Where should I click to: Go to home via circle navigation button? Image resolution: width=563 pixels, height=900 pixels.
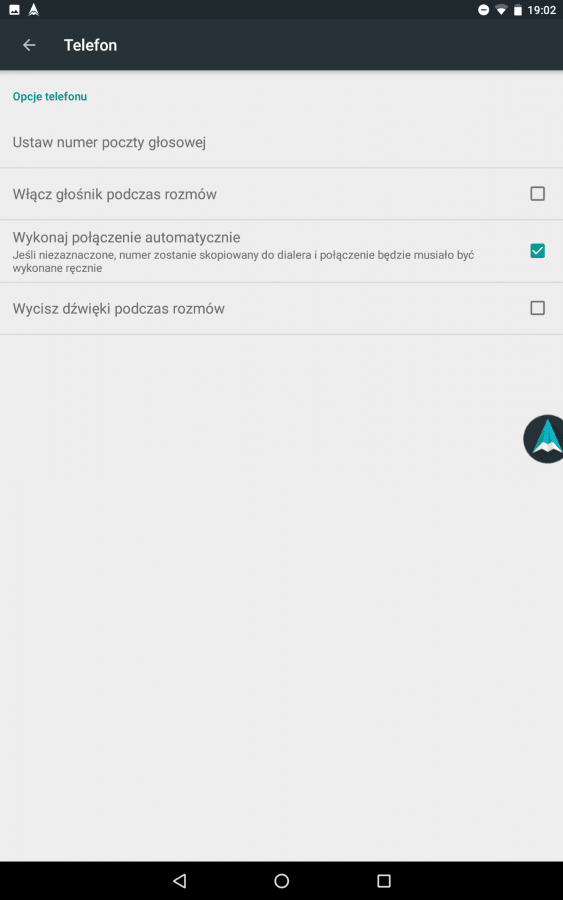(x=282, y=880)
